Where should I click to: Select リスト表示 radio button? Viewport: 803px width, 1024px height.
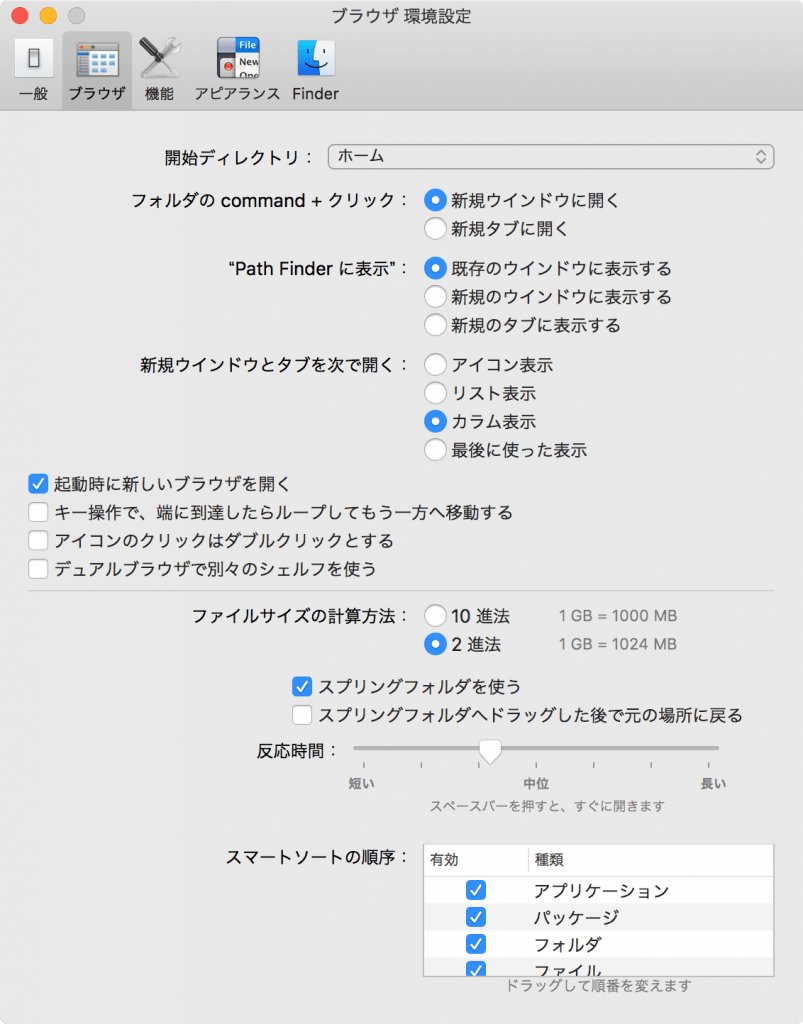pos(435,393)
